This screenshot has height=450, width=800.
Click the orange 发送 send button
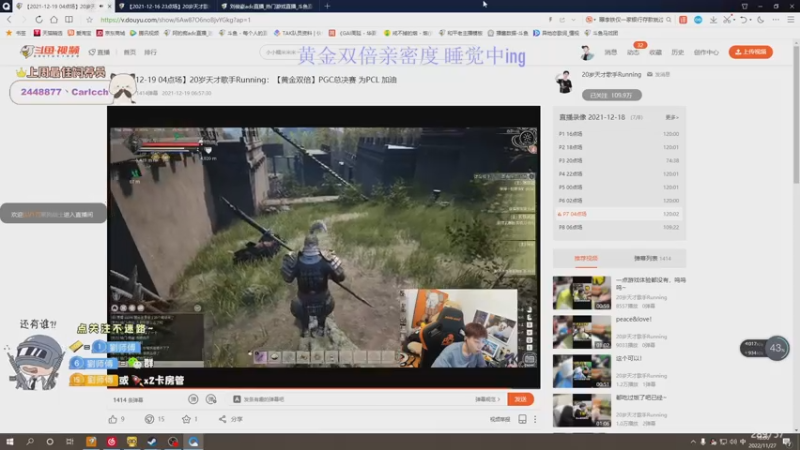(x=520, y=399)
